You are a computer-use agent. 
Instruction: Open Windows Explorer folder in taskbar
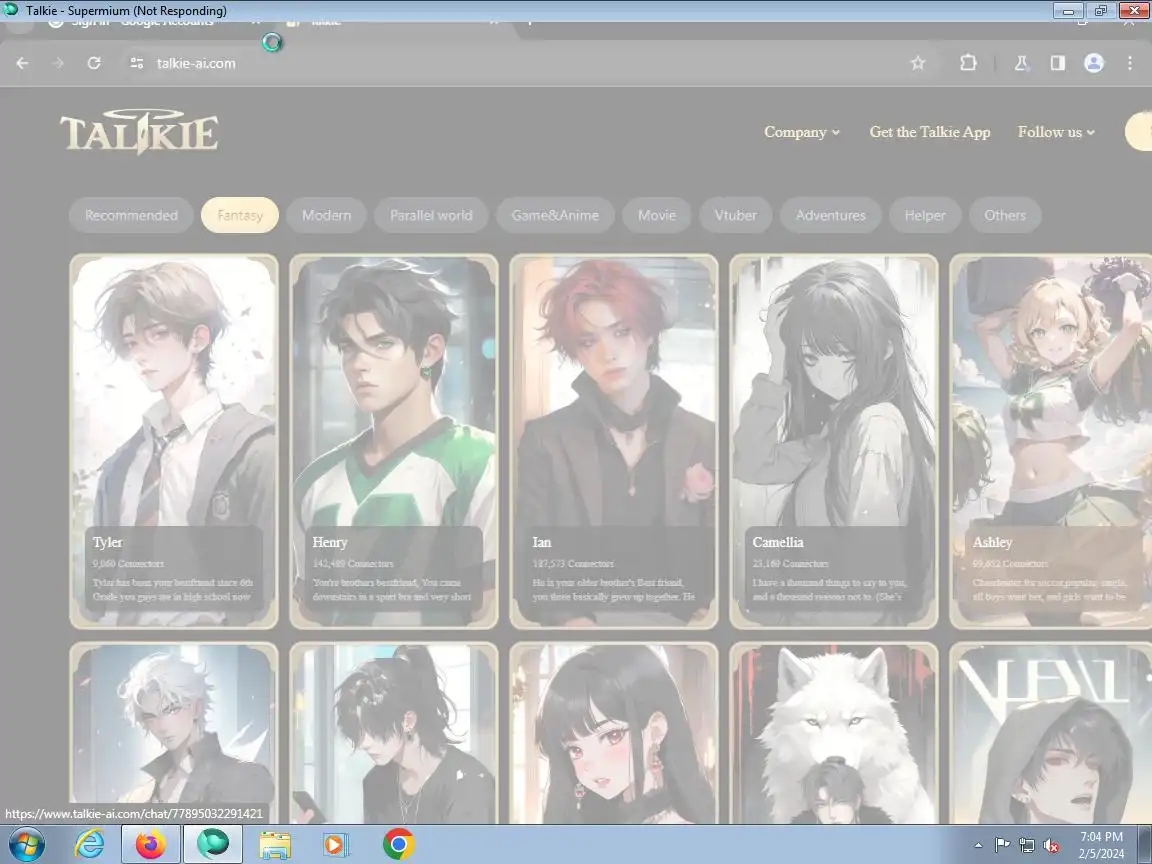pos(275,845)
